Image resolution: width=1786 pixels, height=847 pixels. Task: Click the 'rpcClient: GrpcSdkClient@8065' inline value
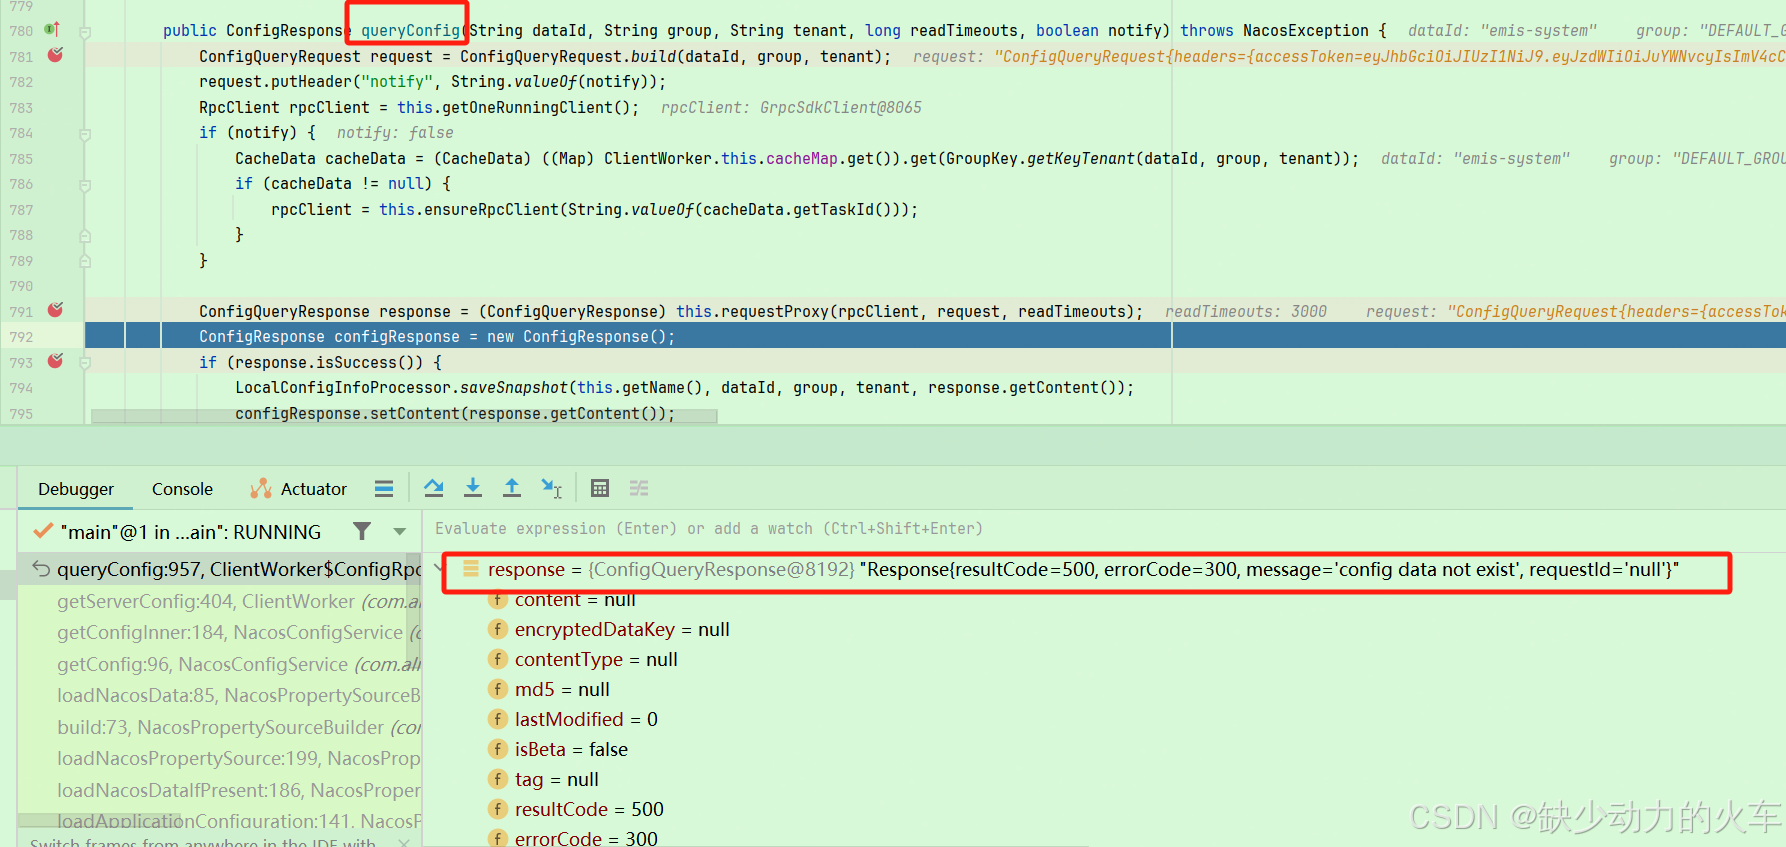coord(791,107)
